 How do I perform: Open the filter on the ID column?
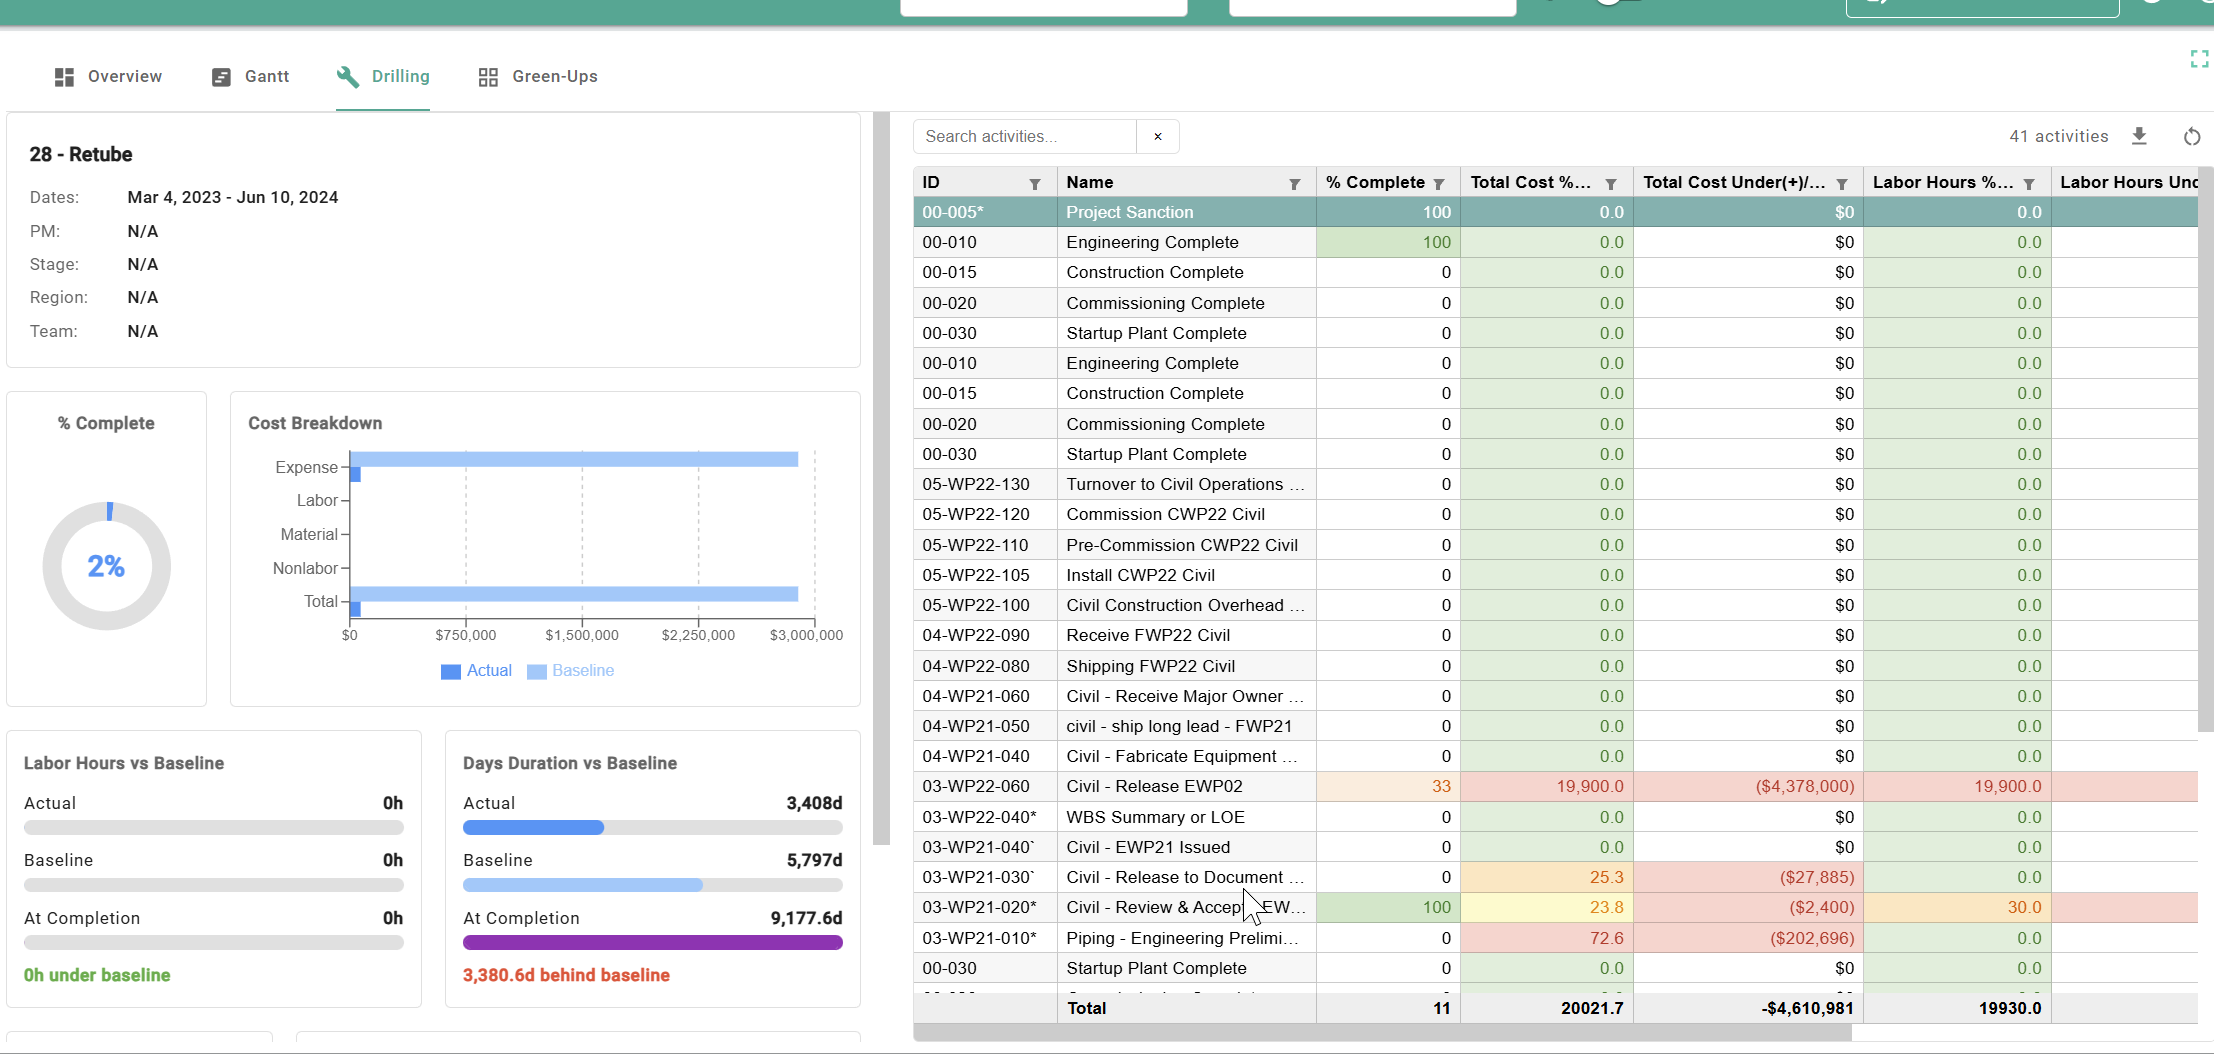pos(1035,182)
